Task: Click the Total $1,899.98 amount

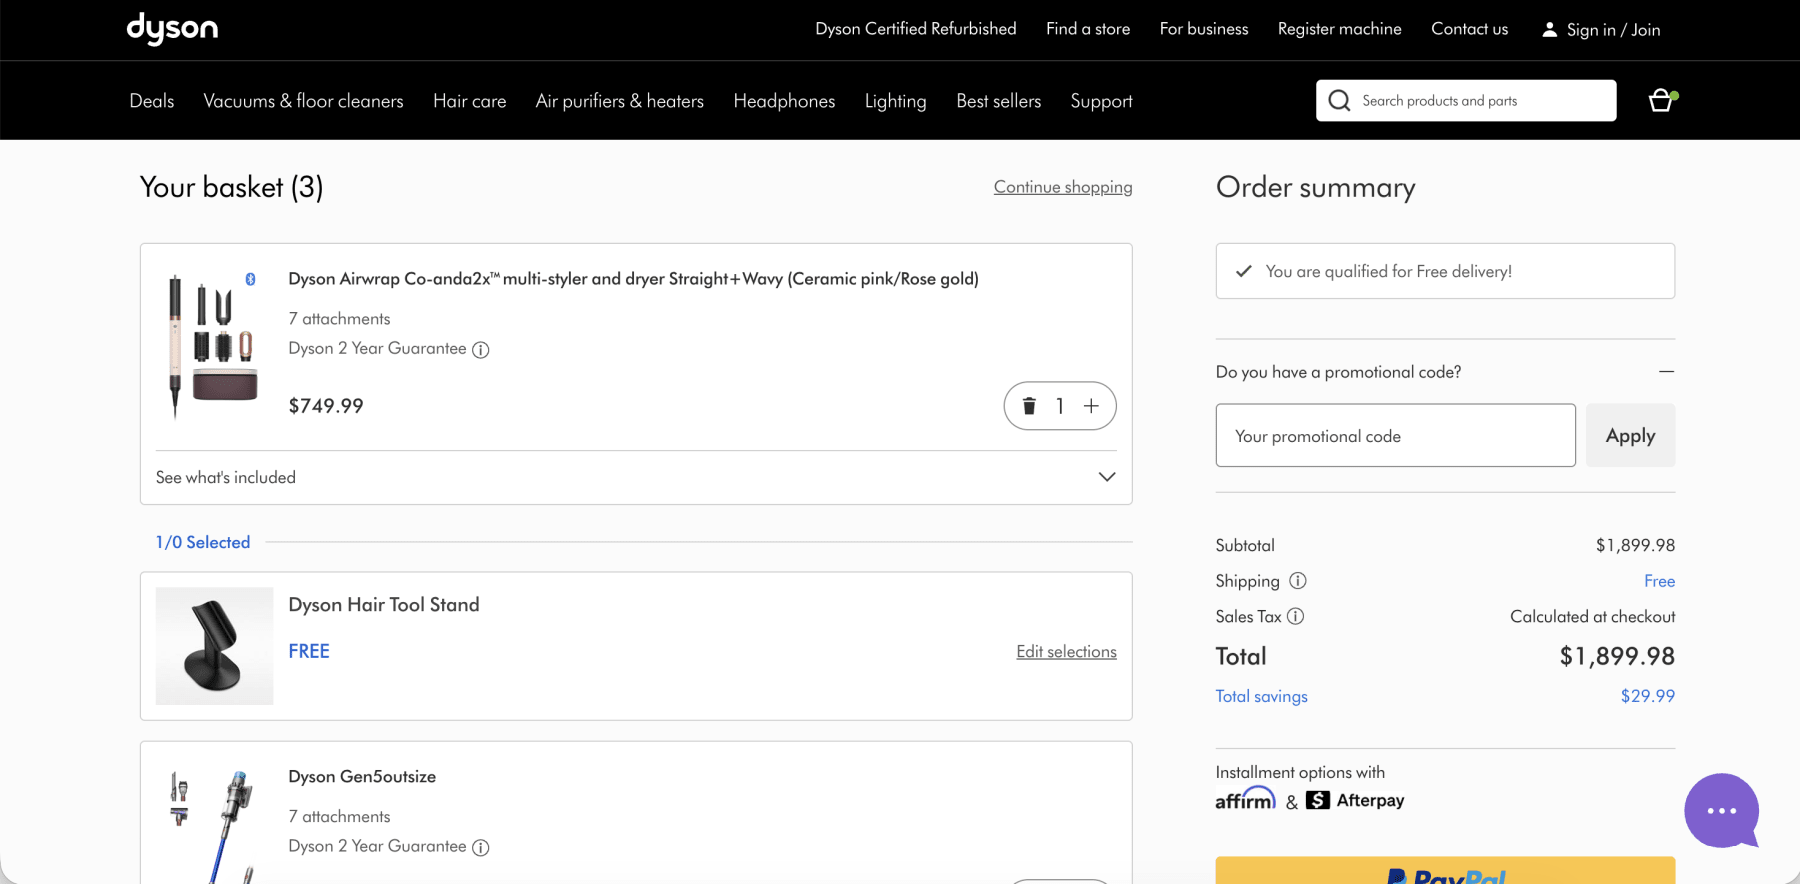Action: [x=1617, y=656]
